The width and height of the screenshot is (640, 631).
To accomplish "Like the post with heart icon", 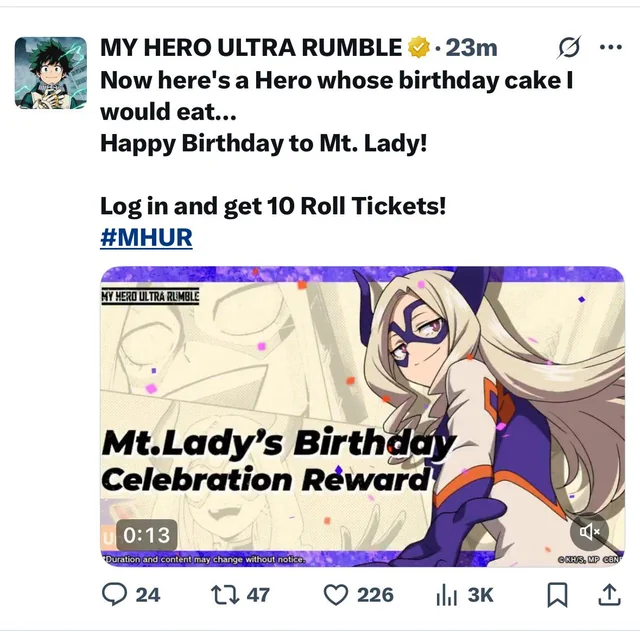I will 336,595.
